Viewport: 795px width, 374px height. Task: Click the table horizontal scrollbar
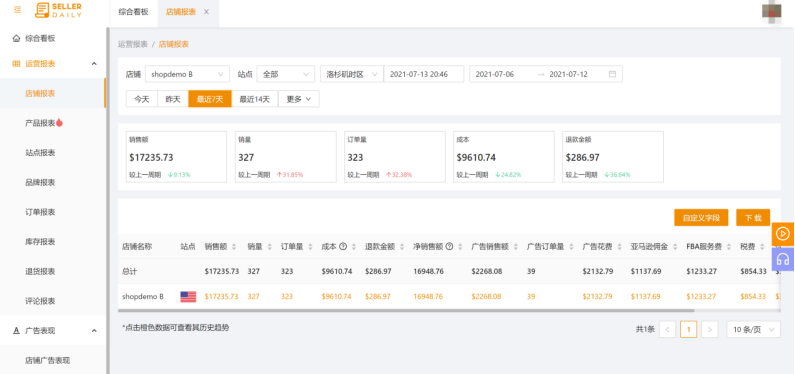tap(406, 310)
